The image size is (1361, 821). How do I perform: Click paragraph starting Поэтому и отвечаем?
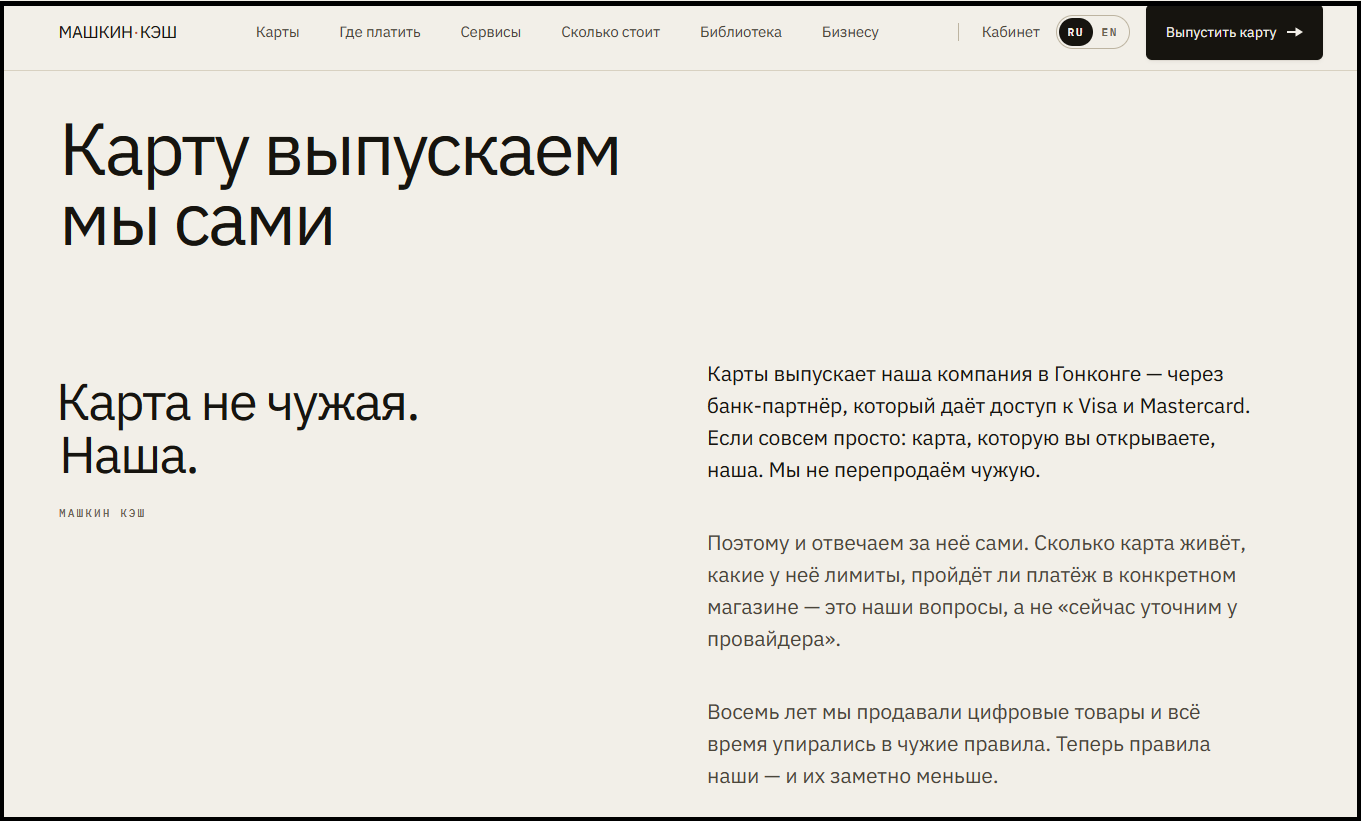977,592
